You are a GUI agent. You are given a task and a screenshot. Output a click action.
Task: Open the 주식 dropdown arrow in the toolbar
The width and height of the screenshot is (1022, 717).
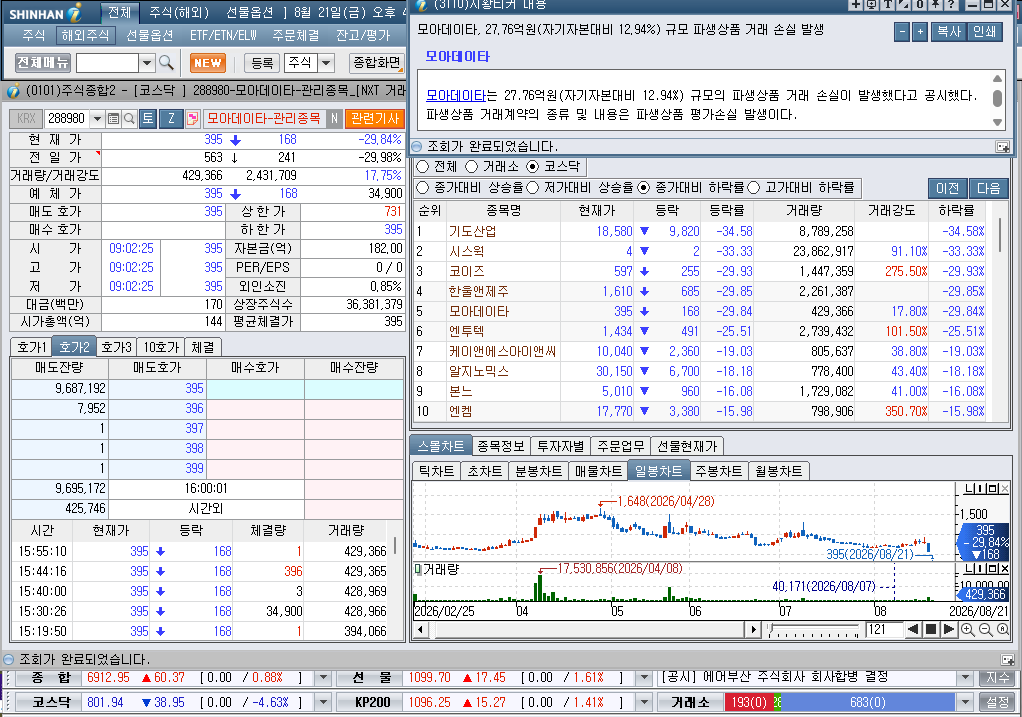click(326, 63)
